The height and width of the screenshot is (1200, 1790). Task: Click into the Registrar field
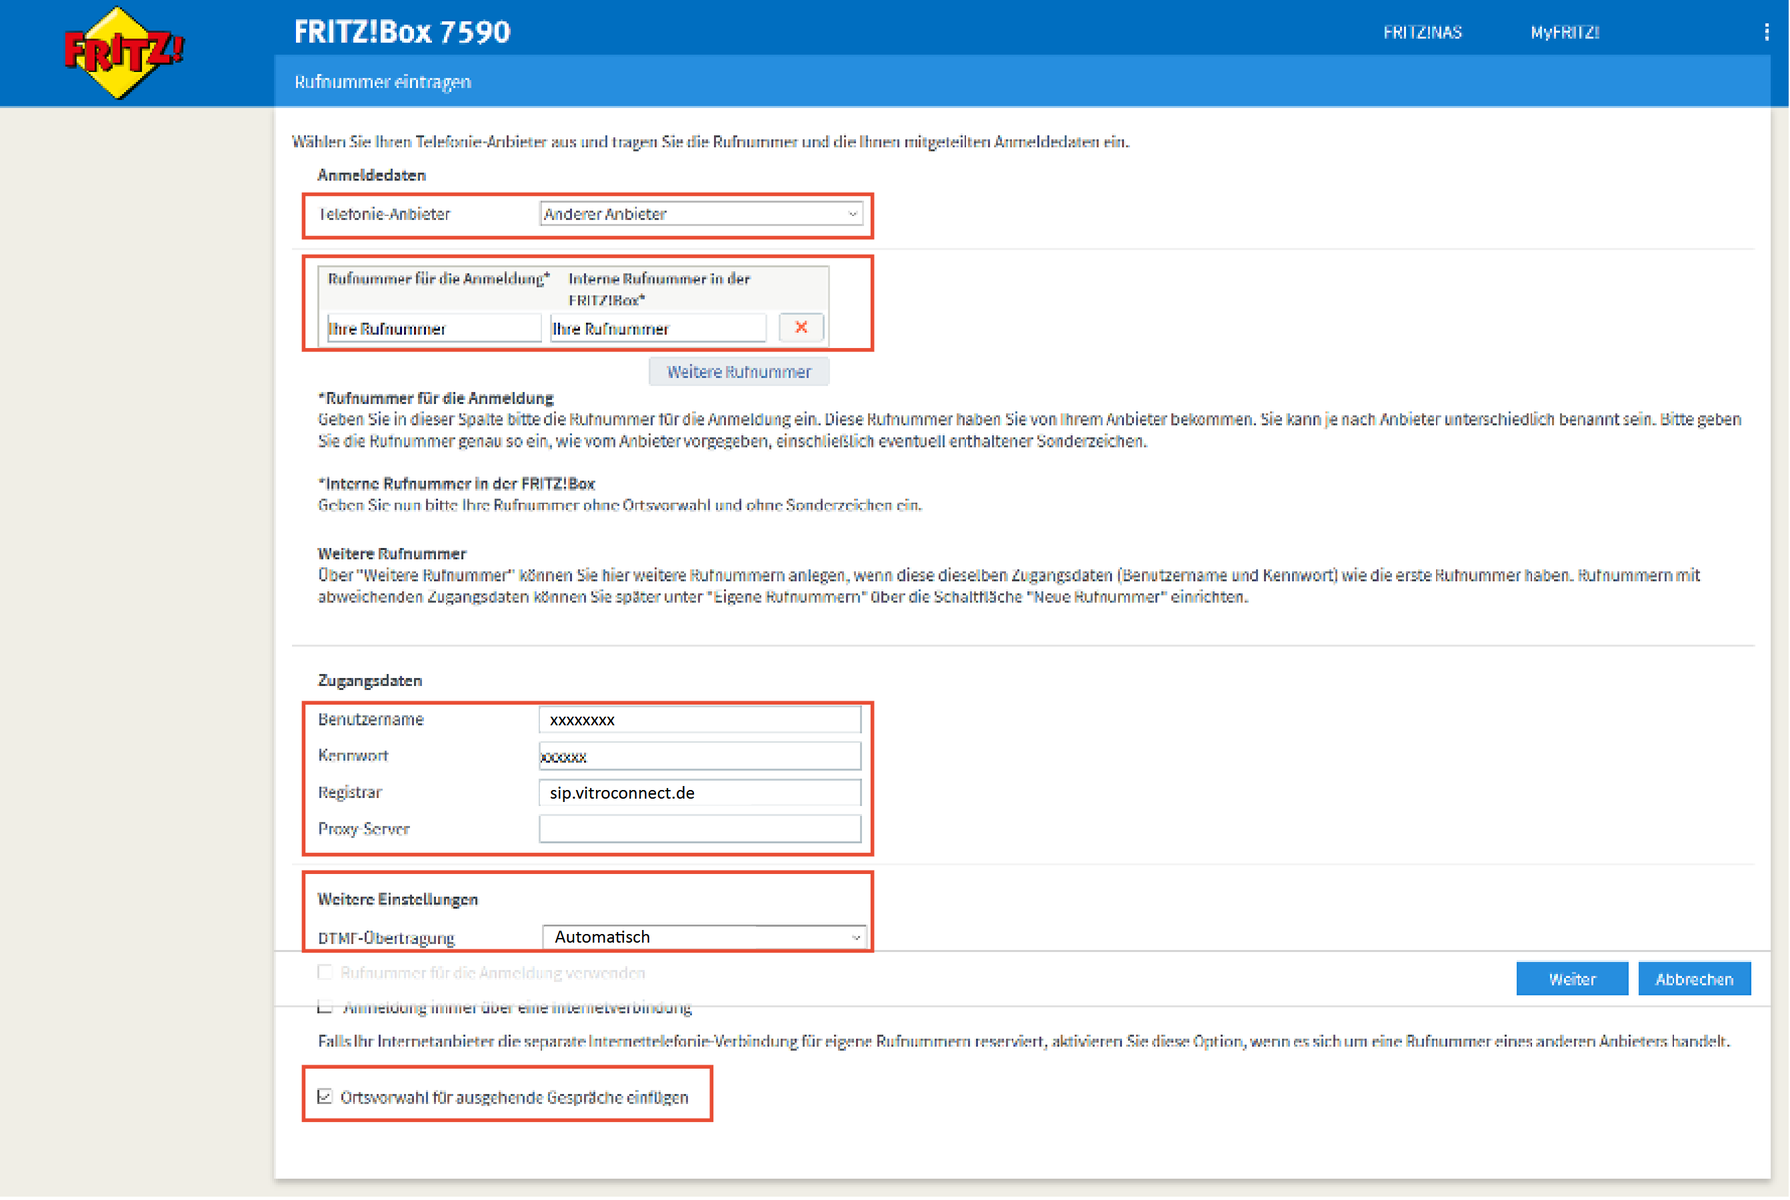pyautogui.click(x=700, y=793)
